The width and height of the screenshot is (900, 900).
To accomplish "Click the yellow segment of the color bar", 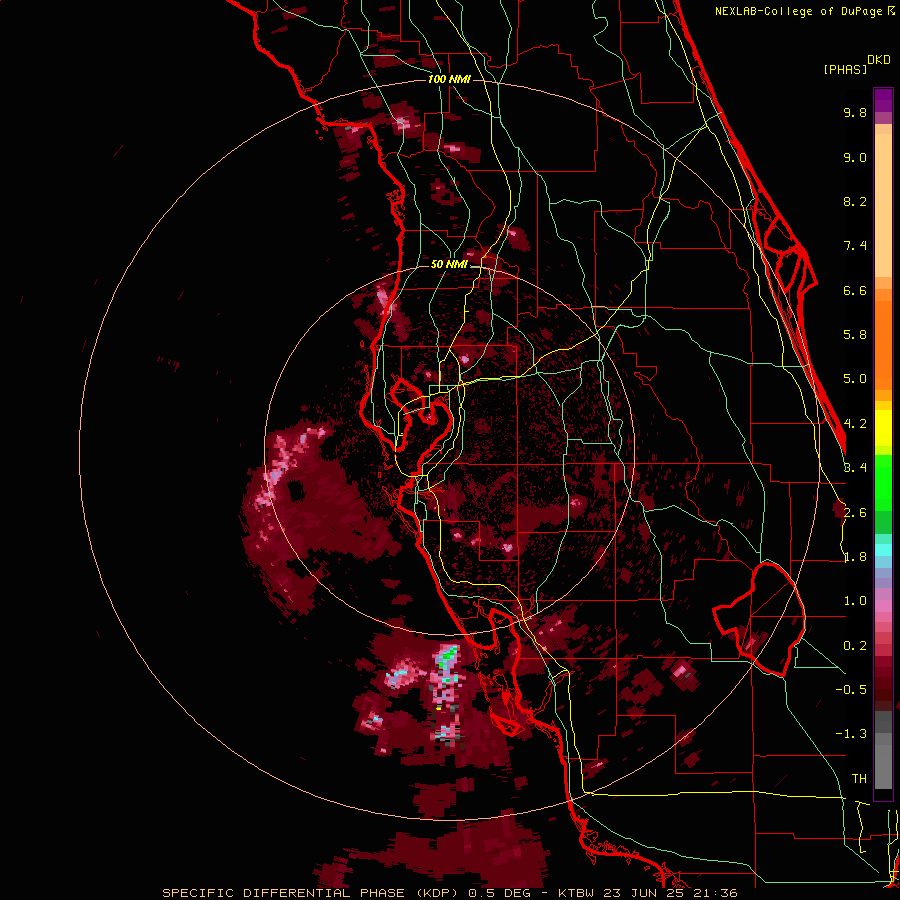I will [x=883, y=428].
